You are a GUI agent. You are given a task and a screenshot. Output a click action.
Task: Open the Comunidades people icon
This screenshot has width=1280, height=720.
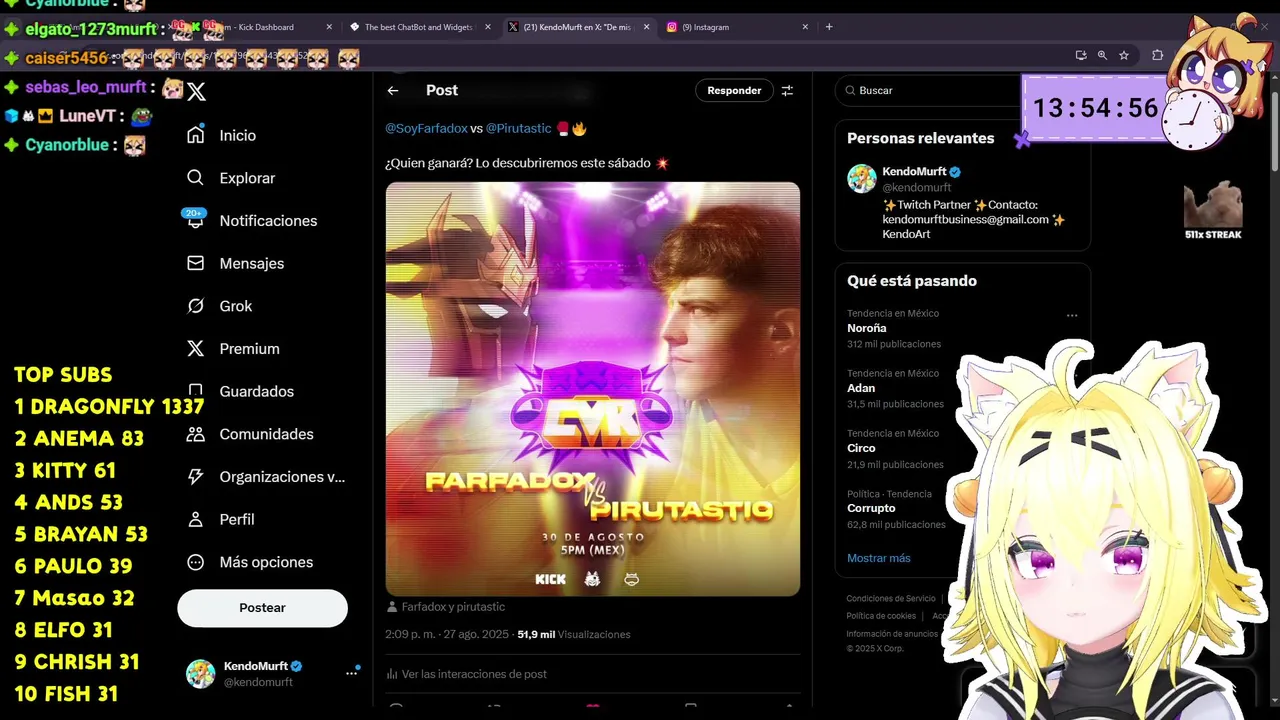coord(196,434)
